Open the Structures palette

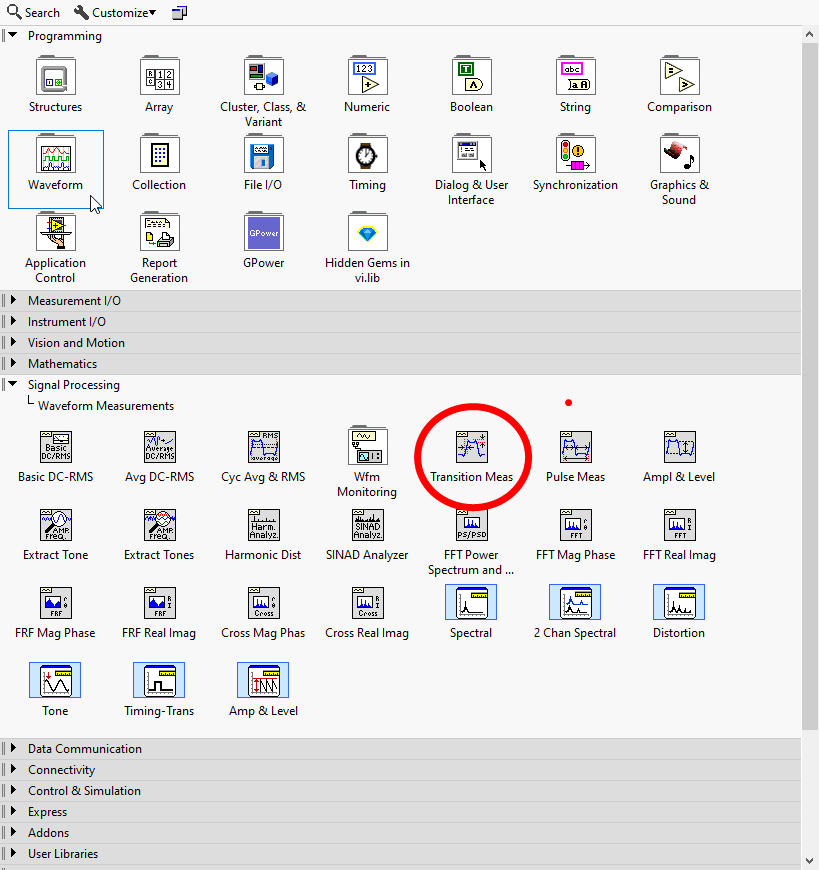point(55,78)
